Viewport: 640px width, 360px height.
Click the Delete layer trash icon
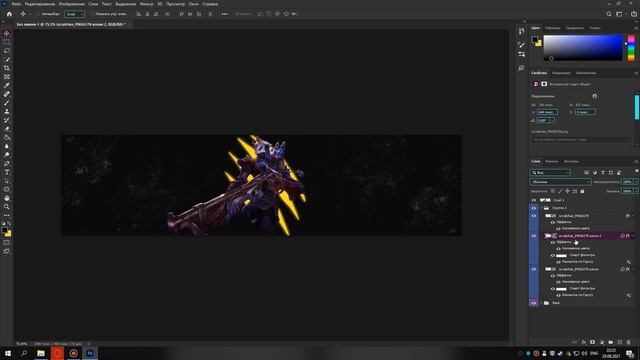(x=629, y=342)
